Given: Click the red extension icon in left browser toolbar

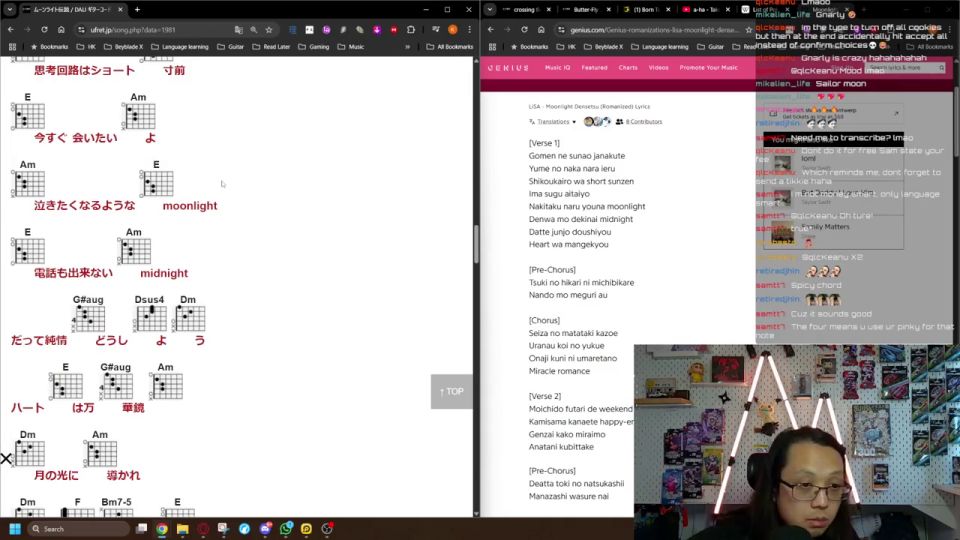Looking at the screenshot, I should click(x=394, y=29).
